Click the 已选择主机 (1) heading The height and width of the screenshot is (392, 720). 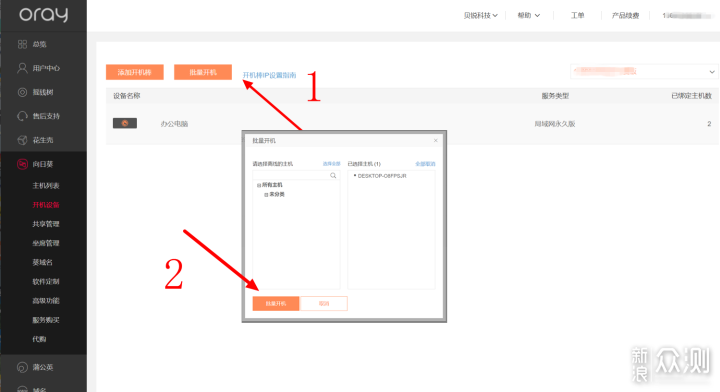point(364,164)
